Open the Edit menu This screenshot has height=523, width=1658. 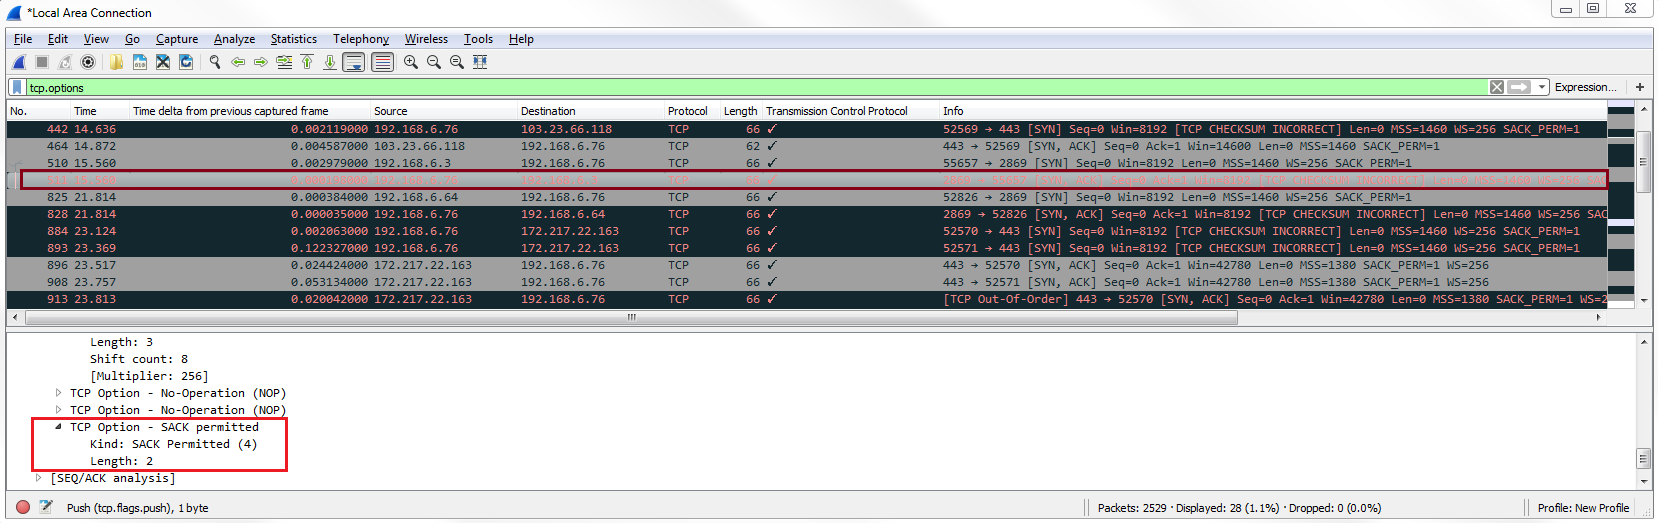coord(58,39)
